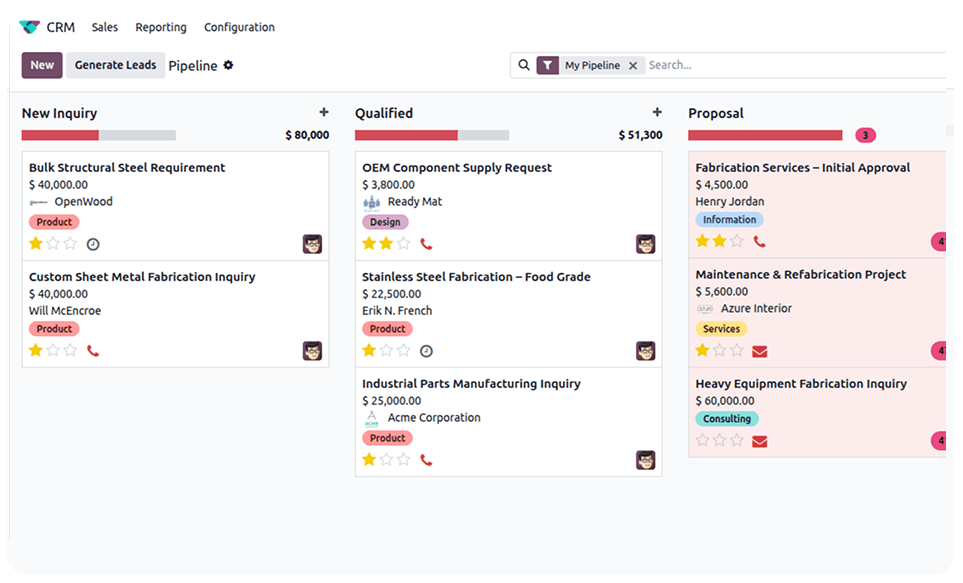Click the Proposal column title

715,113
